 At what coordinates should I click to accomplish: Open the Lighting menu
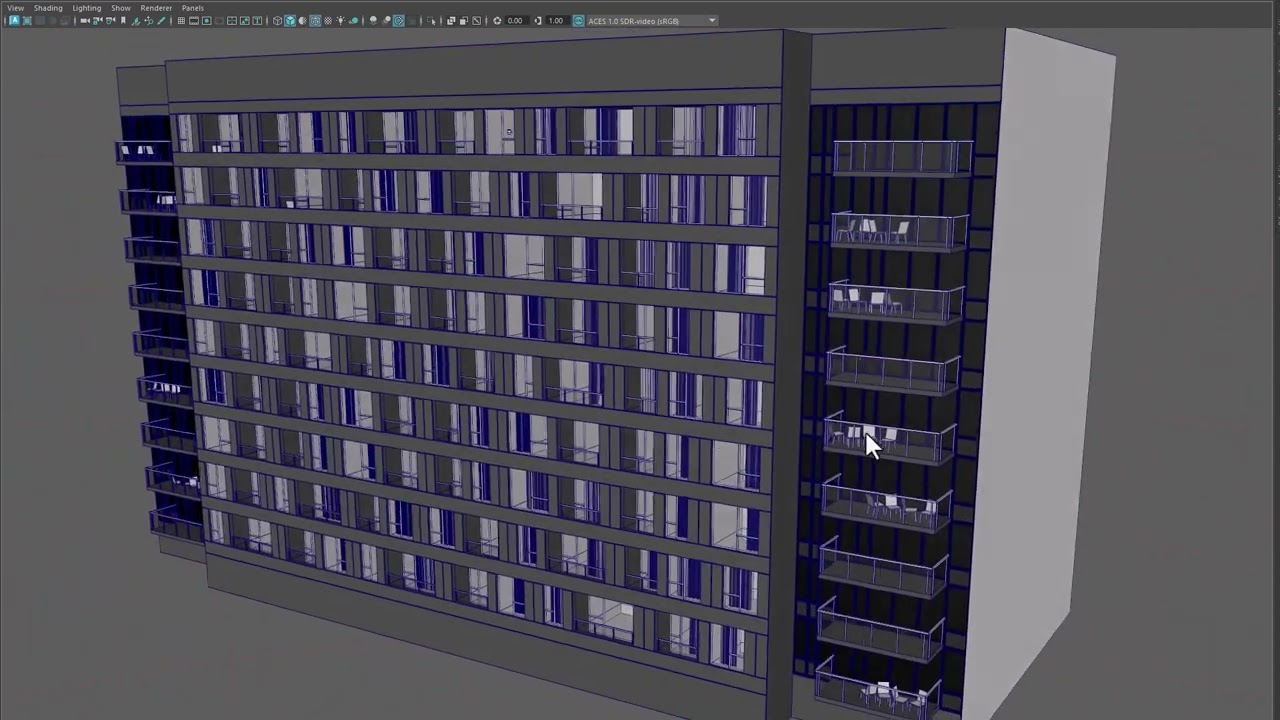point(86,7)
